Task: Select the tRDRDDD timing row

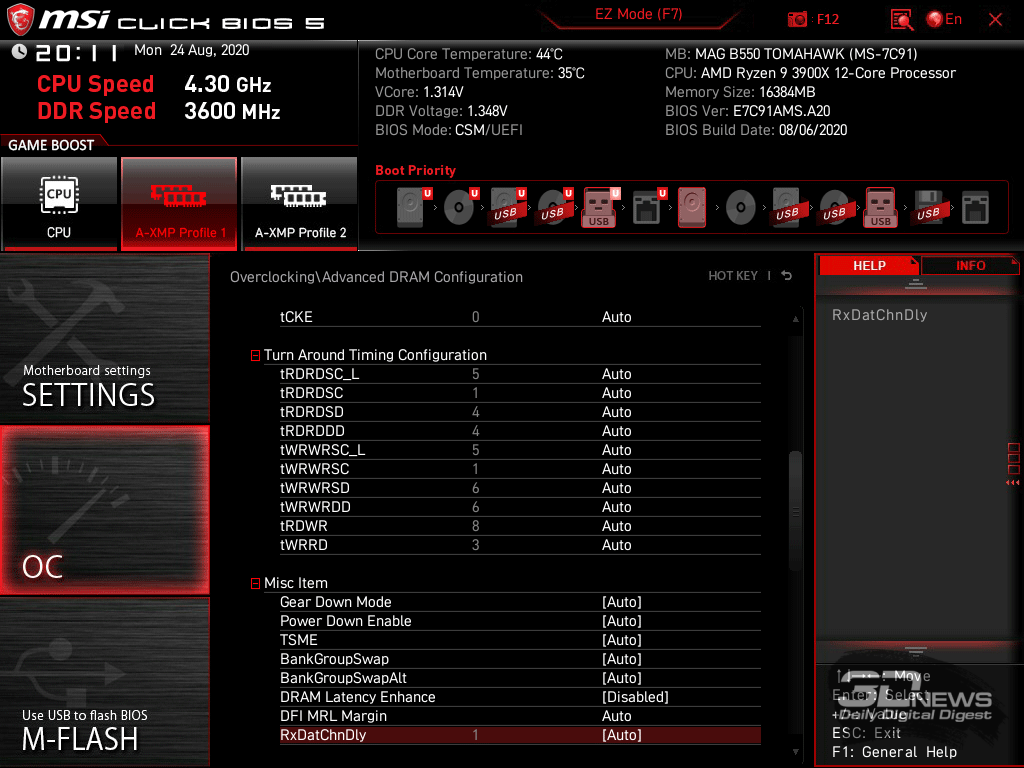Action: [520, 431]
